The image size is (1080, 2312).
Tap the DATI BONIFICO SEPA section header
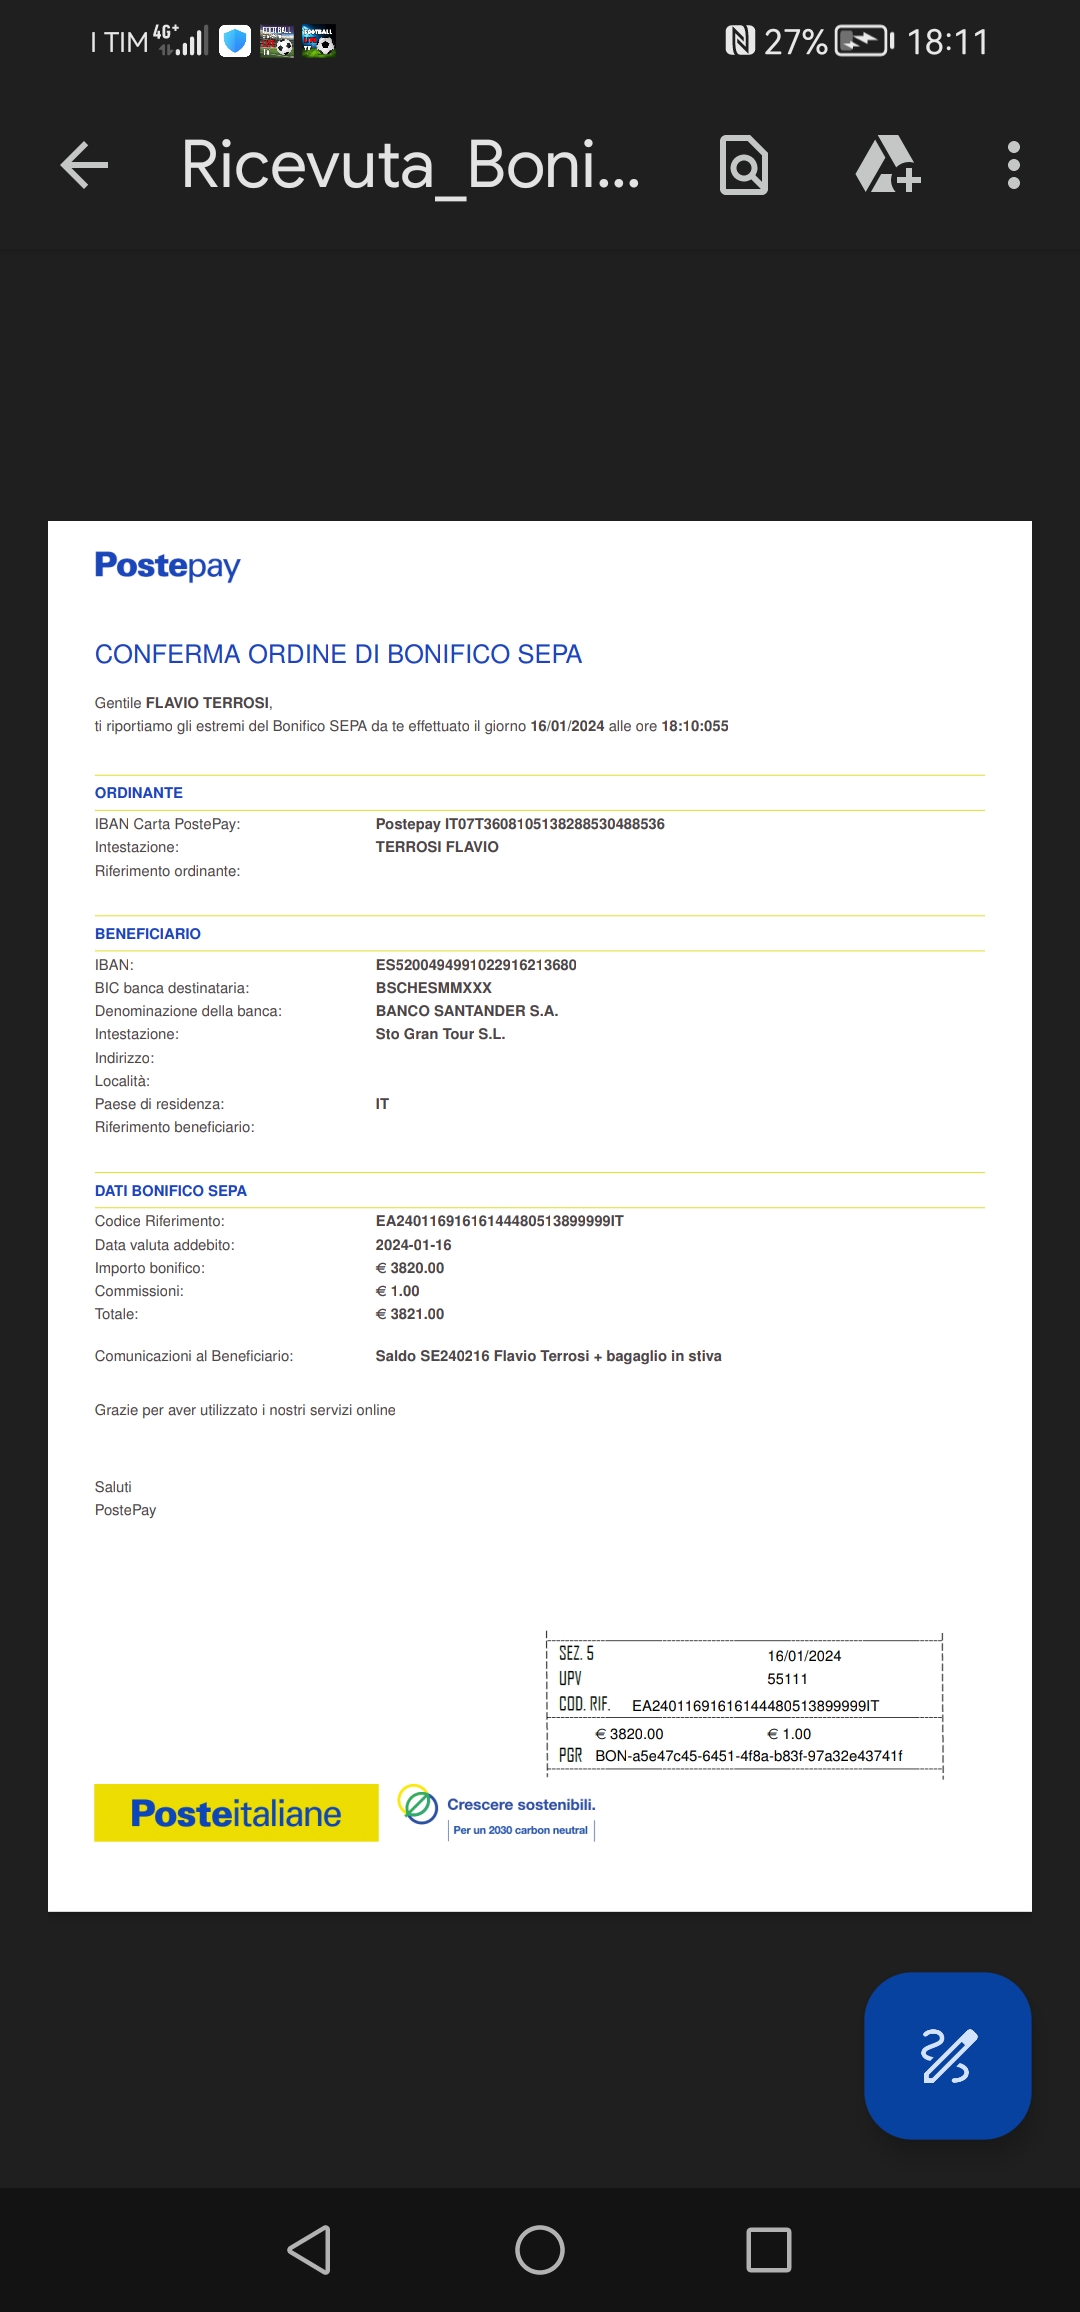(171, 1191)
